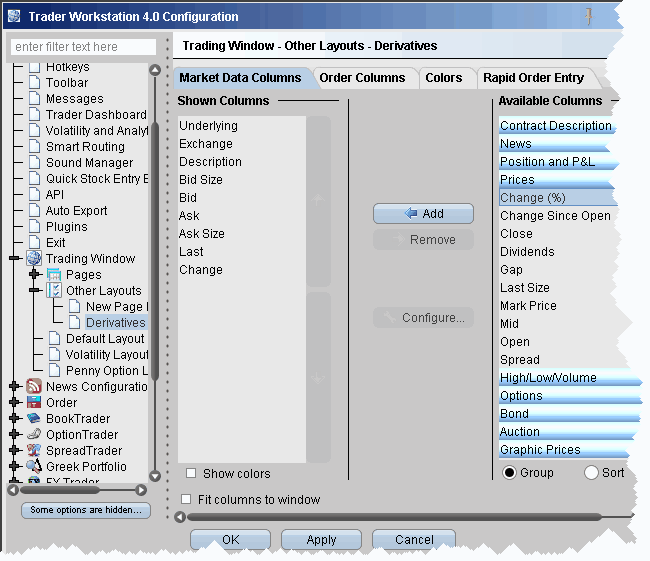Select the Group radio button
Screen dimensions: 650x561
[509, 473]
